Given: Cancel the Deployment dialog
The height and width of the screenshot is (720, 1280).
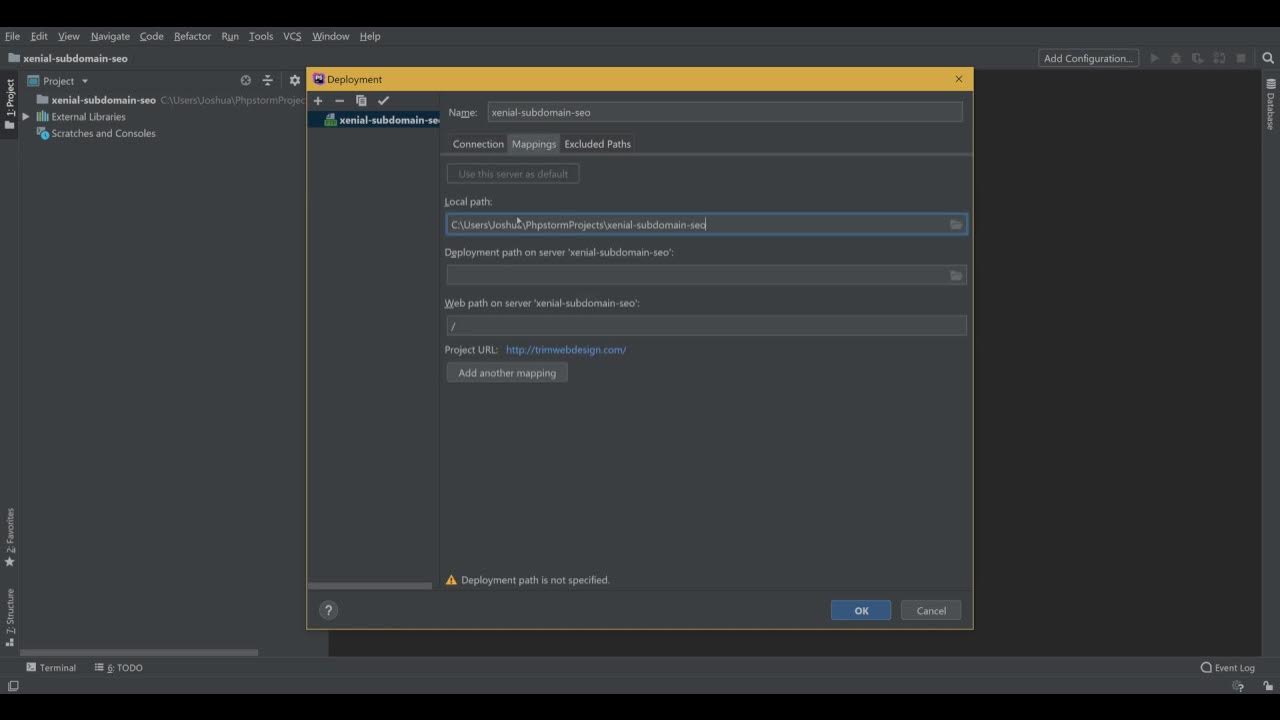Looking at the screenshot, I should [x=931, y=610].
